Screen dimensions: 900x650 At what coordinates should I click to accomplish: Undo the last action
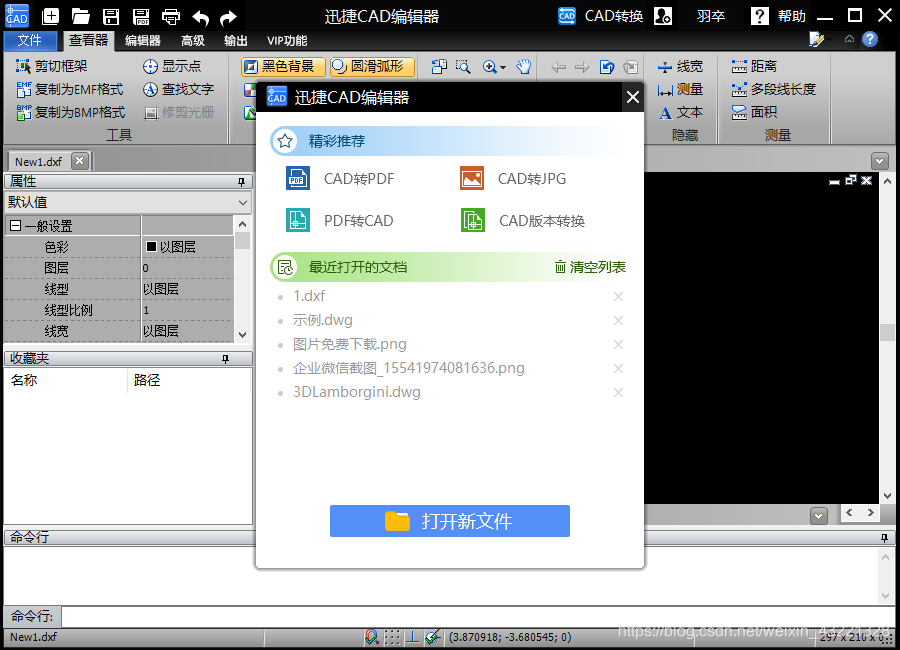[200, 17]
